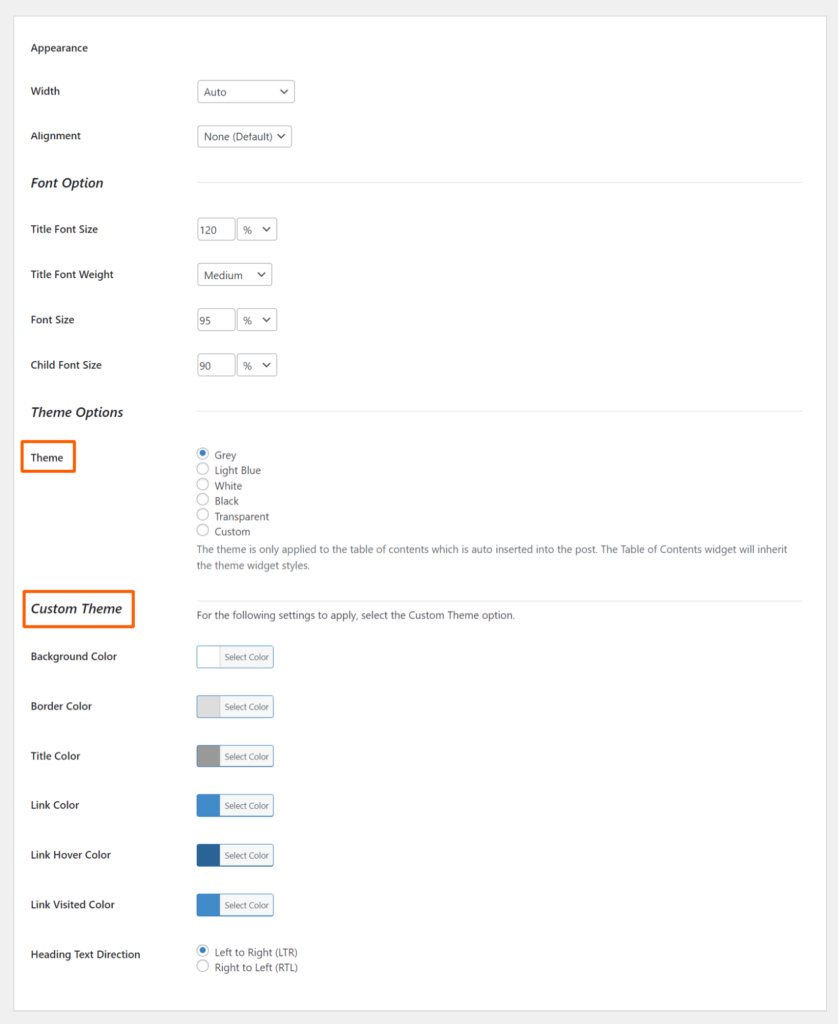Open the Title Font Weight dropdown

(234, 275)
